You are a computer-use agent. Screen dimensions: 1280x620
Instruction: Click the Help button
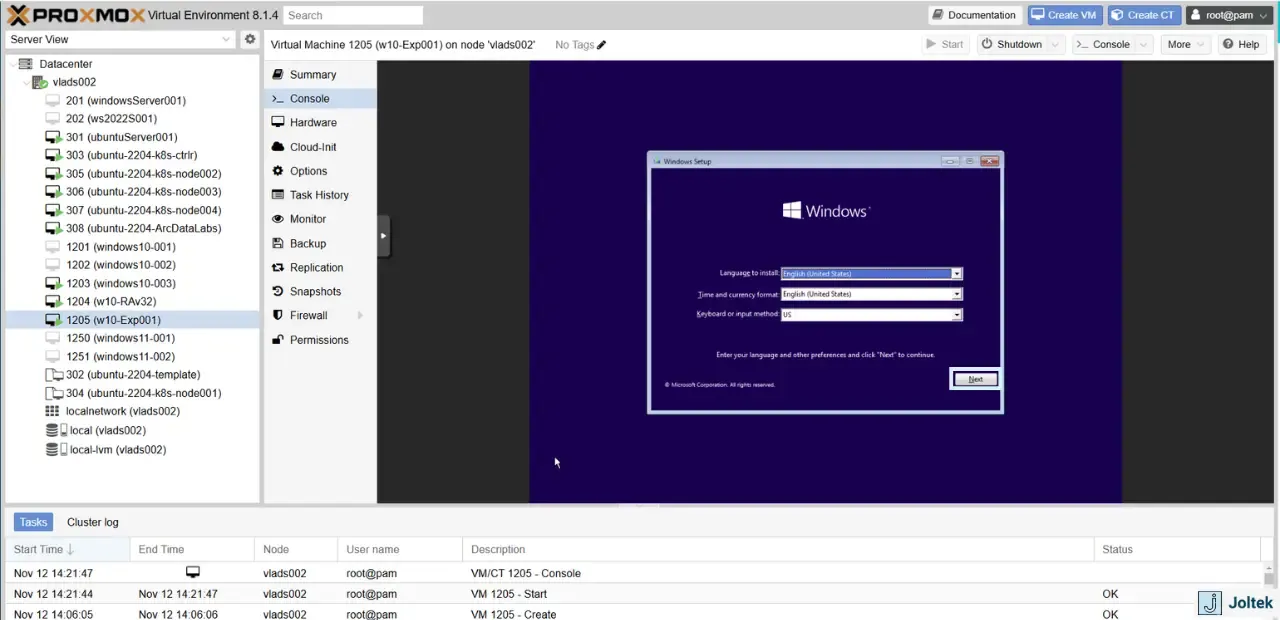point(1240,44)
